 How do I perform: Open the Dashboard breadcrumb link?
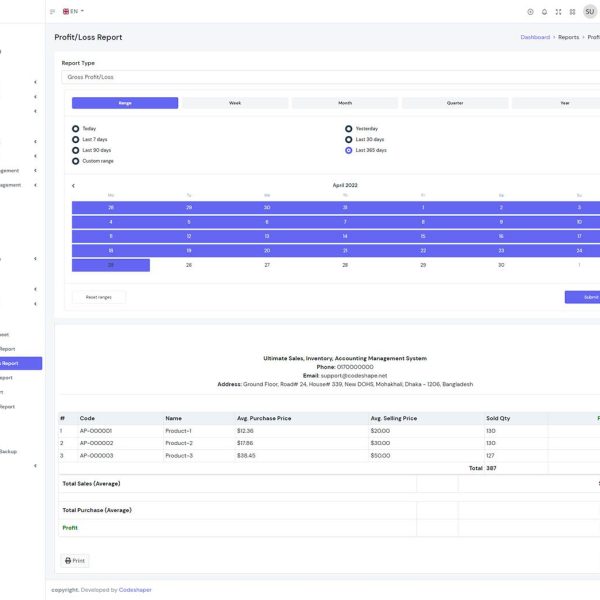tap(535, 37)
